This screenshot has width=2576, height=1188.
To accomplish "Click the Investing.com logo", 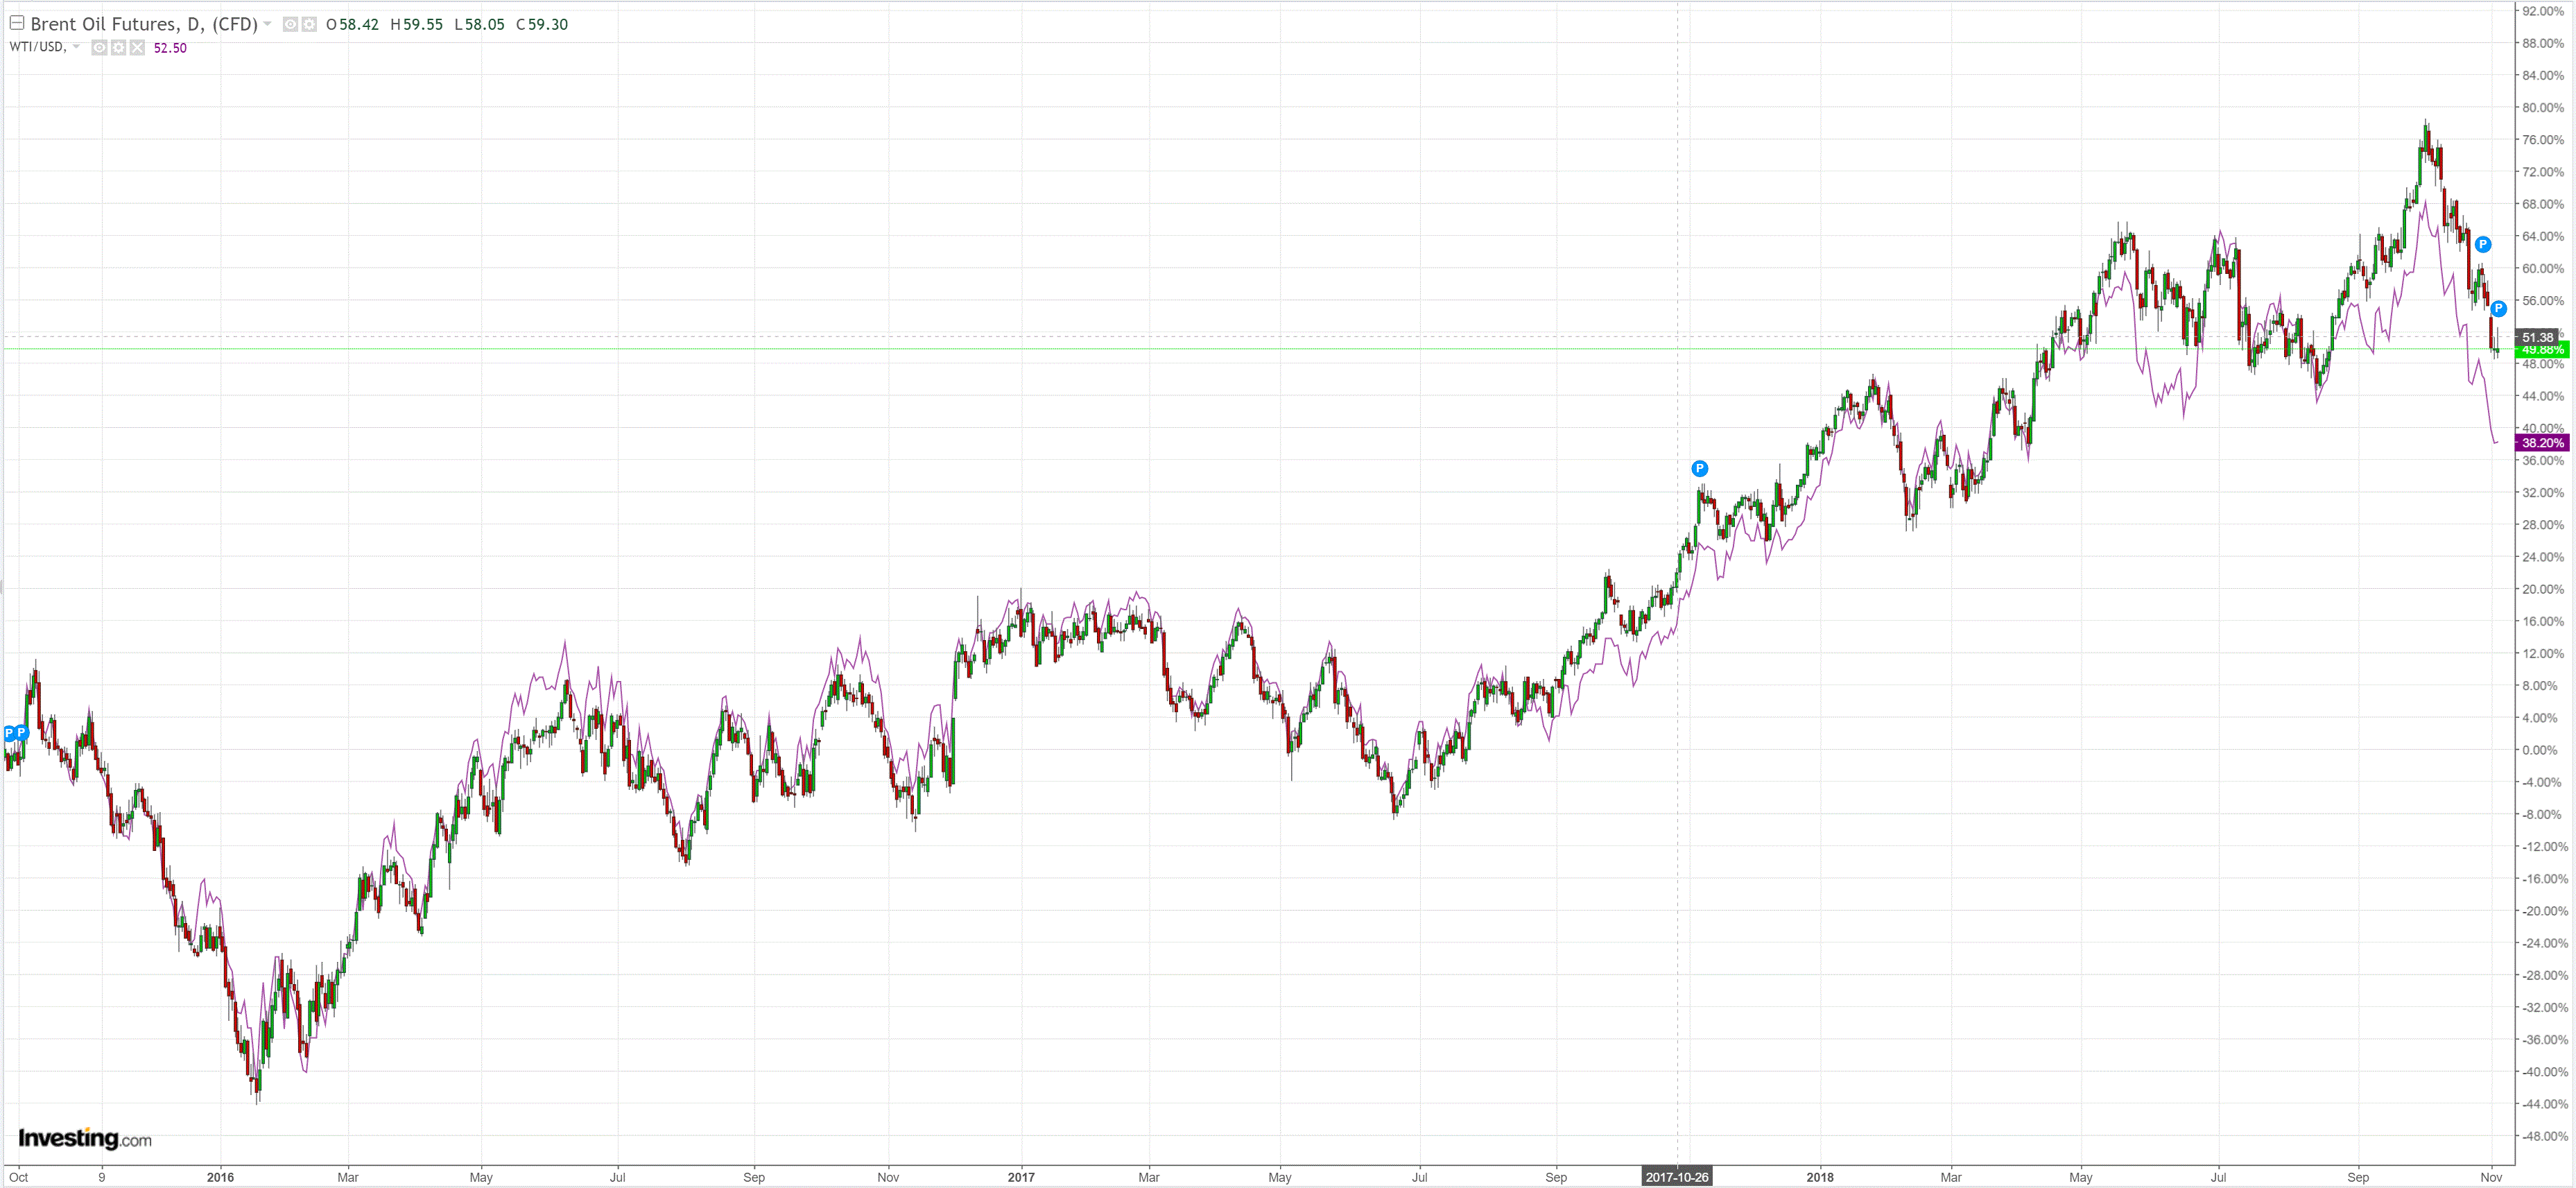I will (x=85, y=1138).
